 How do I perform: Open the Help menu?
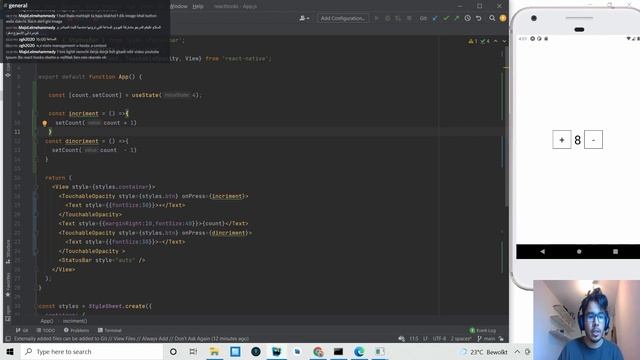[198, 6]
